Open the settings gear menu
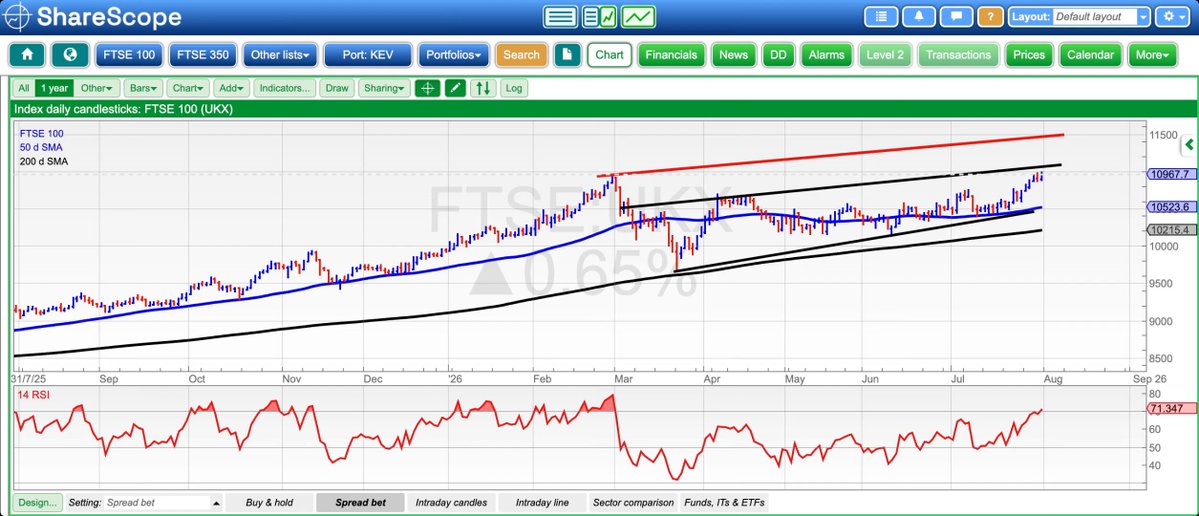Image resolution: width=1199 pixels, height=516 pixels. tap(1172, 17)
